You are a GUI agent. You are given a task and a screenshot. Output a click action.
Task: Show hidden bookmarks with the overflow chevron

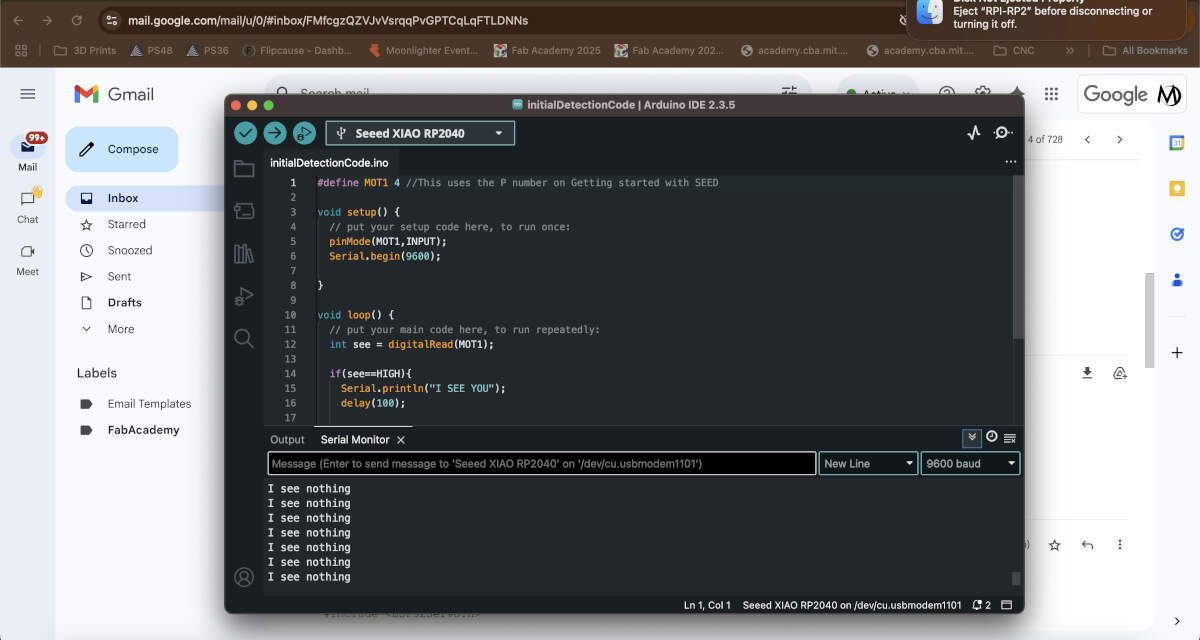click(1070, 50)
